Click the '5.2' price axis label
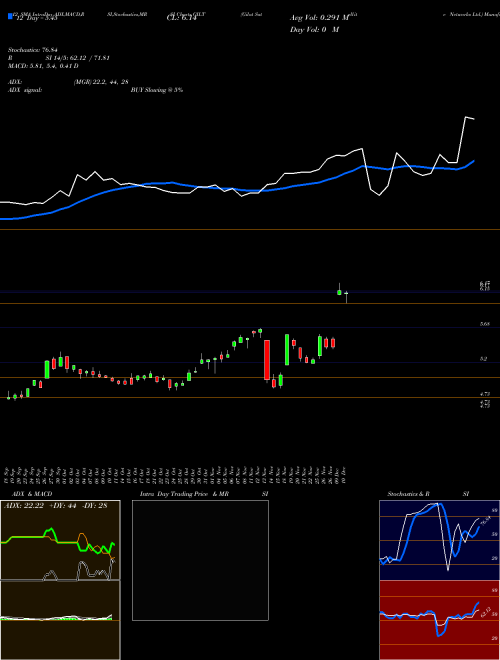The image size is (500, 660). click(484, 359)
